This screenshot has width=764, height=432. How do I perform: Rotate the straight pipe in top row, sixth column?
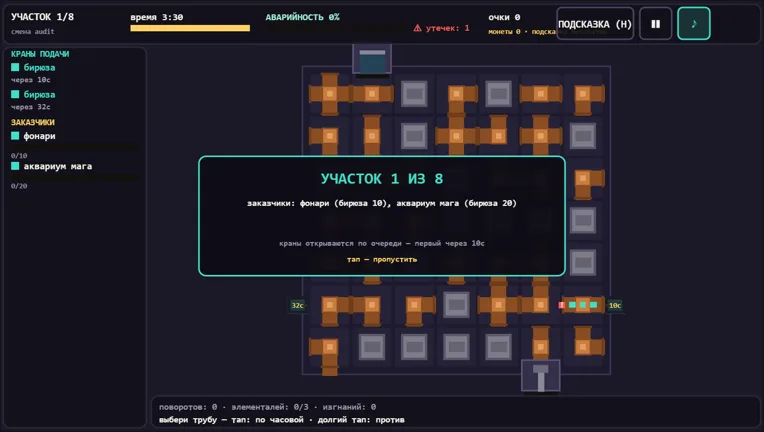tap(541, 94)
